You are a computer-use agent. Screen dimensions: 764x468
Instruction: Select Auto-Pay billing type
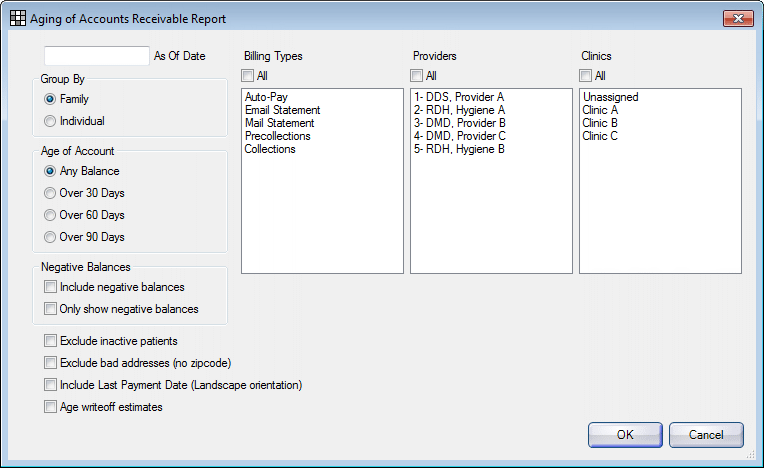tap(322, 97)
